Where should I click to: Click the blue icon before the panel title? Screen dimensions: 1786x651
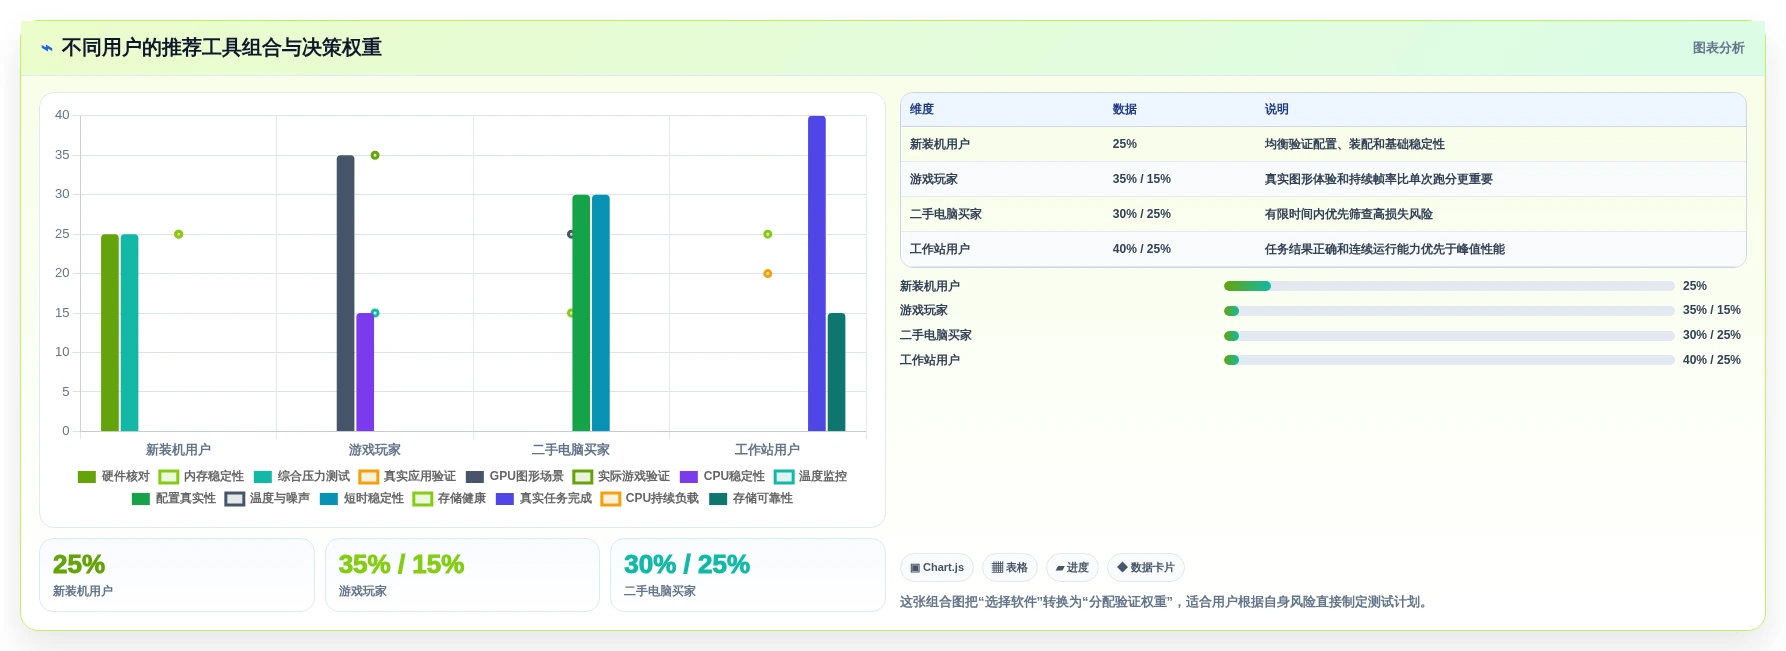pos(46,48)
